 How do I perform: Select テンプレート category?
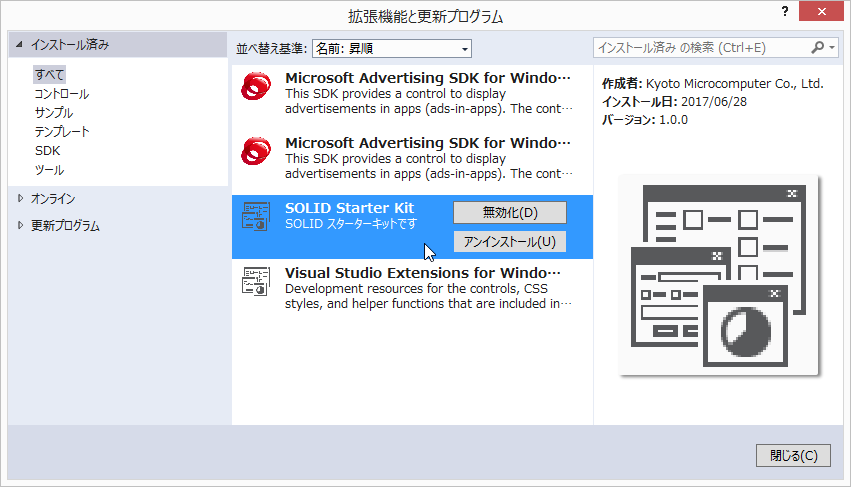pyautogui.click(x=62, y=132)
